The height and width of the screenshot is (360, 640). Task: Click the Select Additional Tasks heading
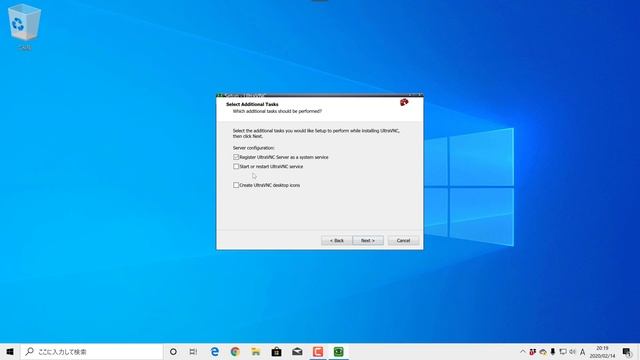tap(252, 104)
